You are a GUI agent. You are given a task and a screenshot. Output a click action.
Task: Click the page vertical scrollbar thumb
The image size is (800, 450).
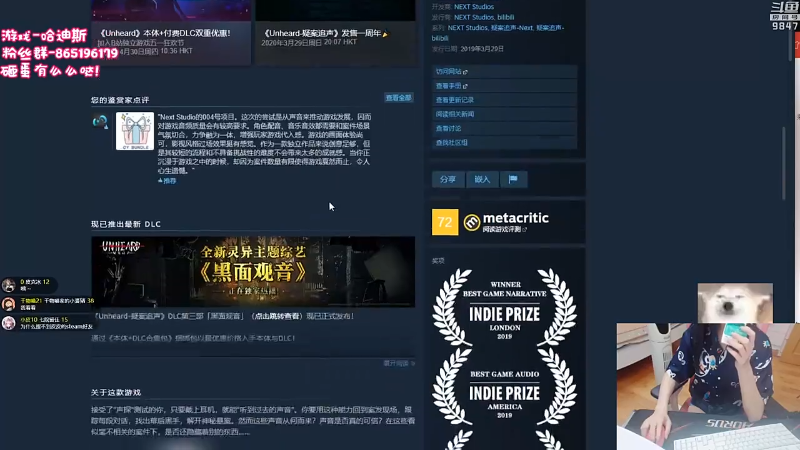(784, 163)
